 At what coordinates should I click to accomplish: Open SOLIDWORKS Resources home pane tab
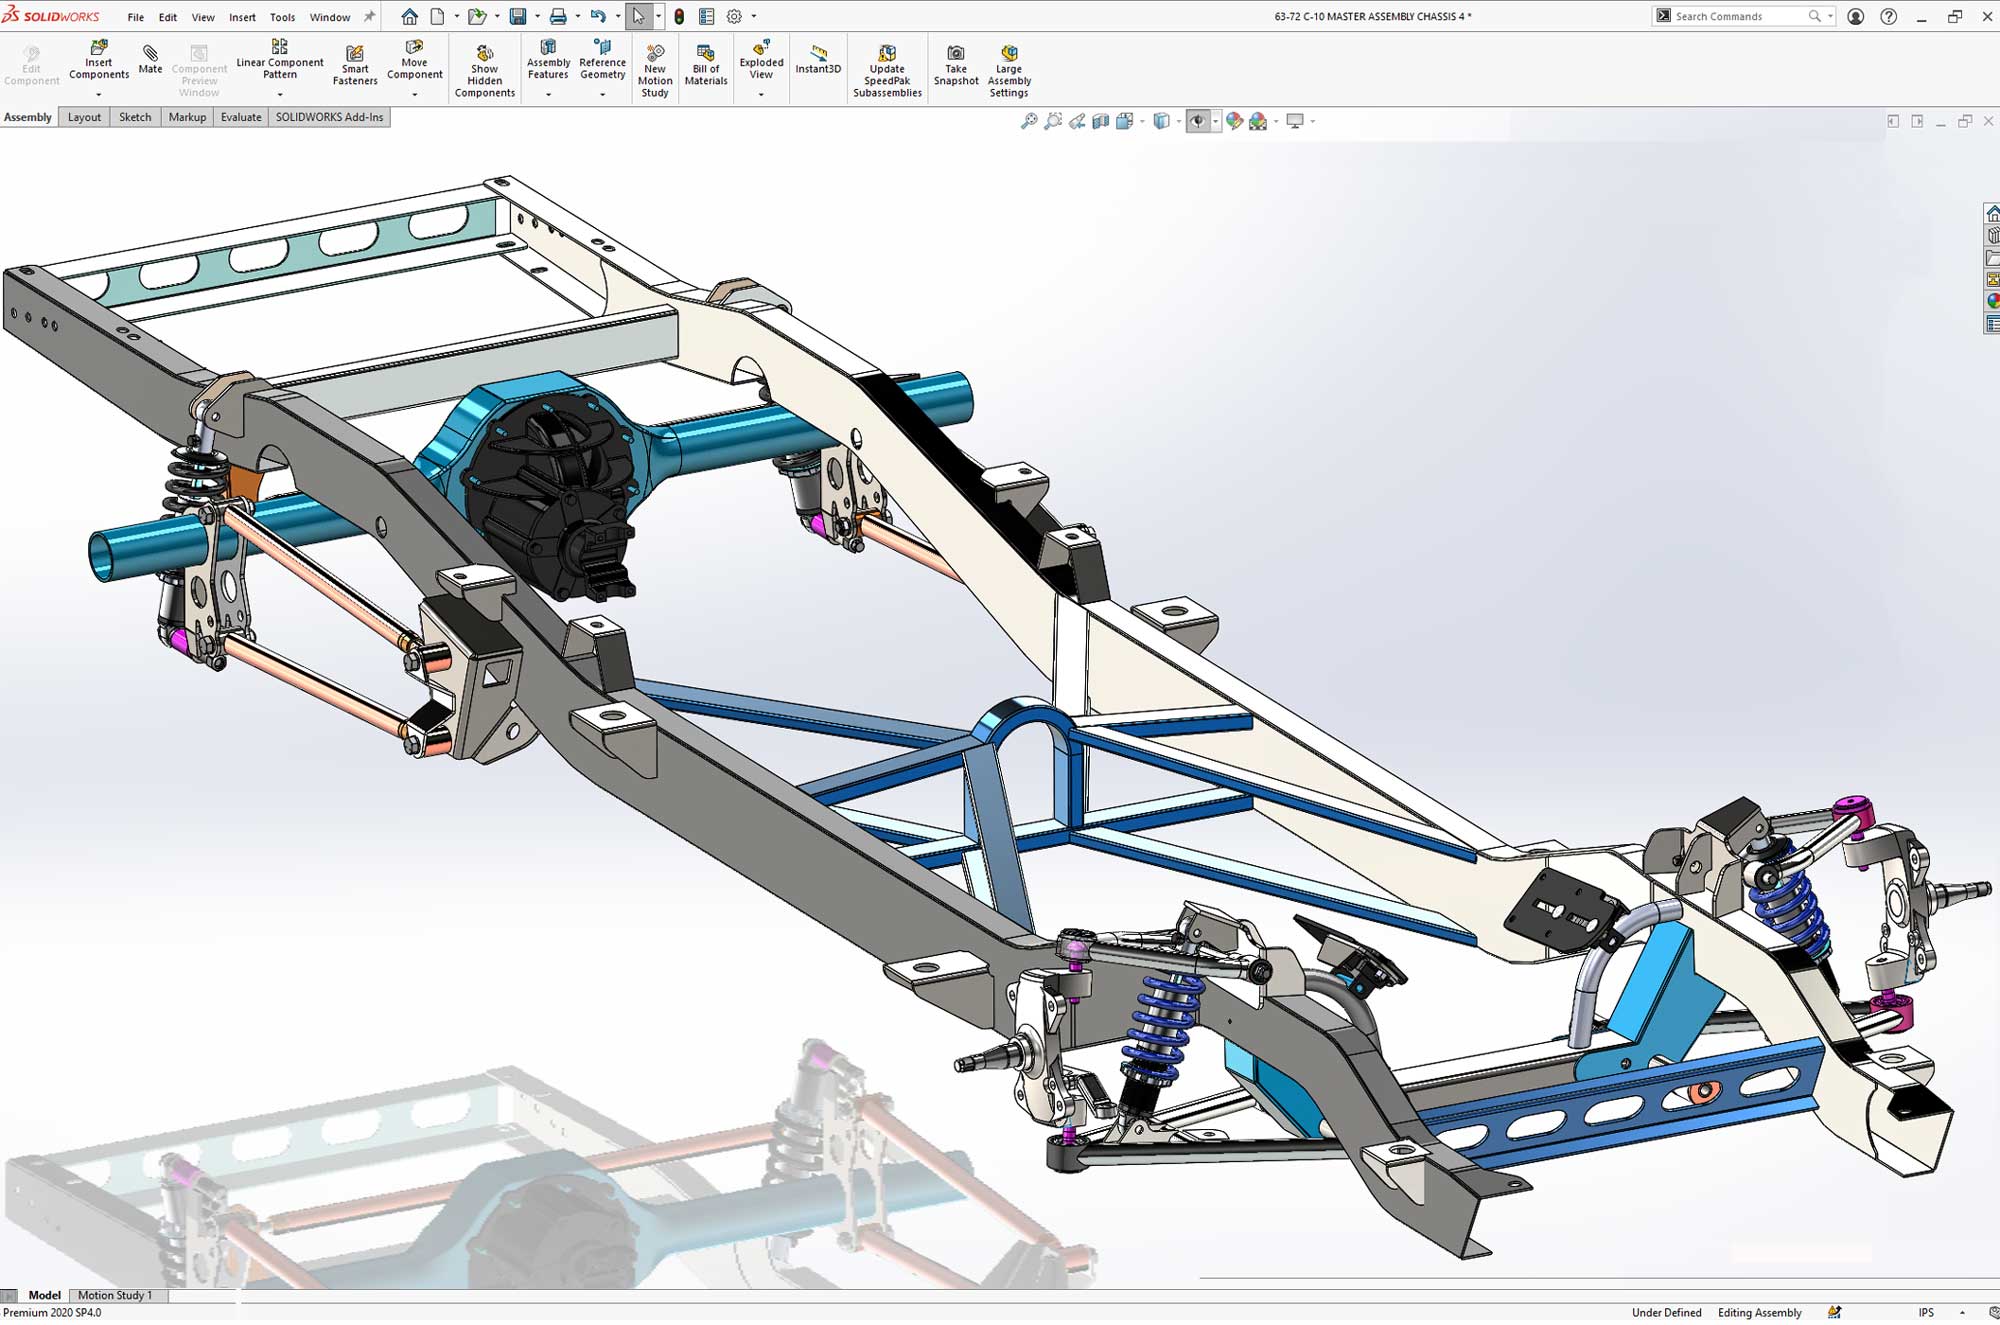point(1992,214)
